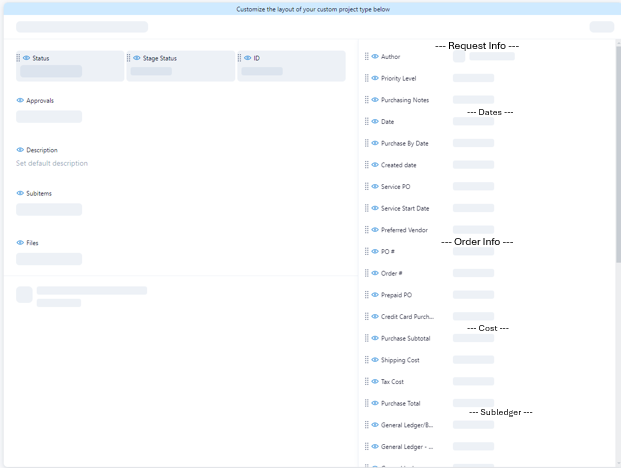Click the right panel vertical scrollbar
Viewport: 621px width, 469px height.
(618, 154)
